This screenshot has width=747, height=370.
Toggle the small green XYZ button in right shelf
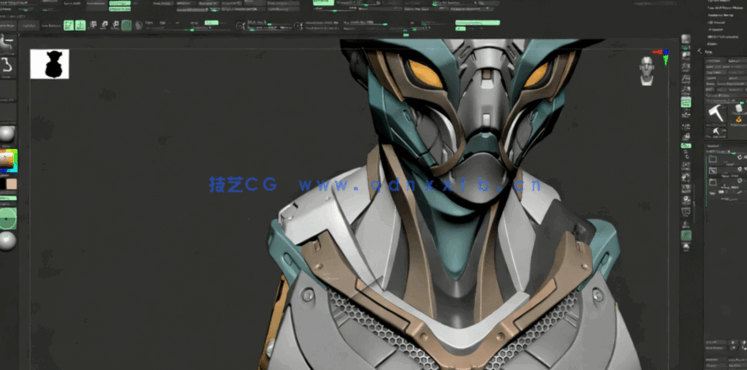(686, 145)
